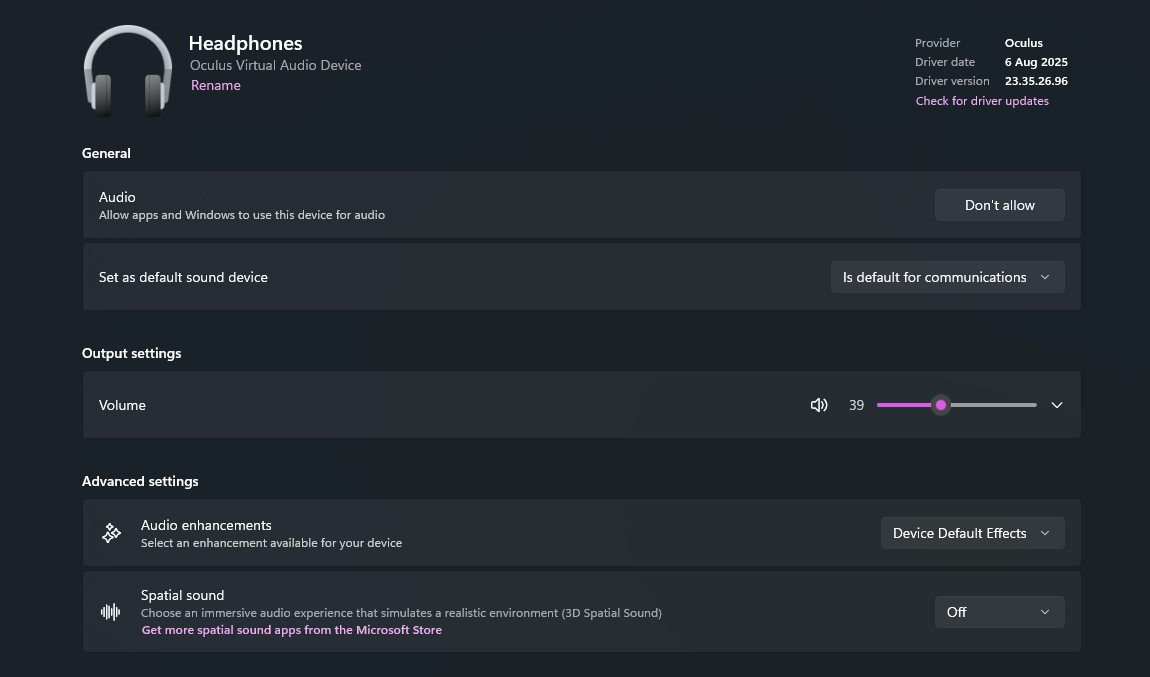The height and width of the screenshot is (677, 1150).
Task: Click the volume slider handle
Action: point(941,405)
